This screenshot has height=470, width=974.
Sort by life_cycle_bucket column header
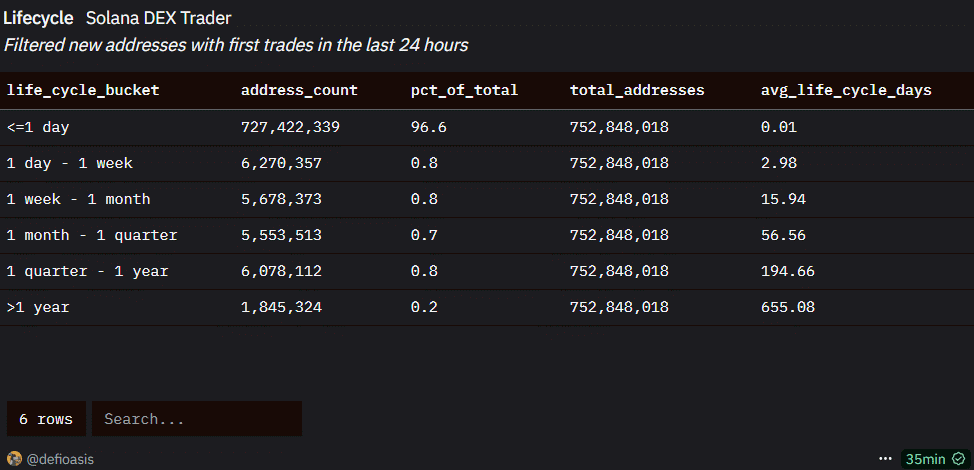(x=83, y=90)
